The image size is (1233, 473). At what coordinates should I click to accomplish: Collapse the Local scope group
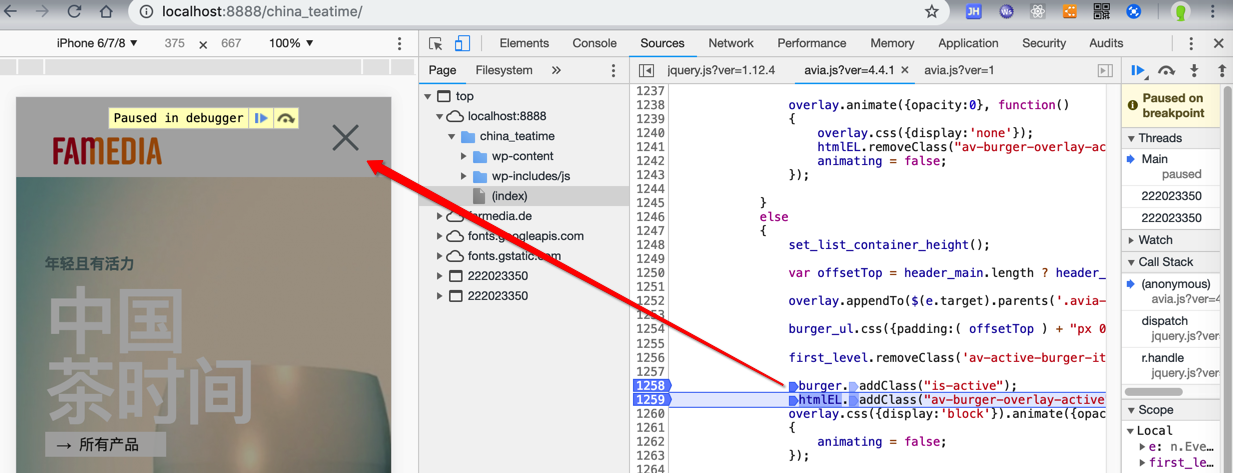(x=1132, y=431)
